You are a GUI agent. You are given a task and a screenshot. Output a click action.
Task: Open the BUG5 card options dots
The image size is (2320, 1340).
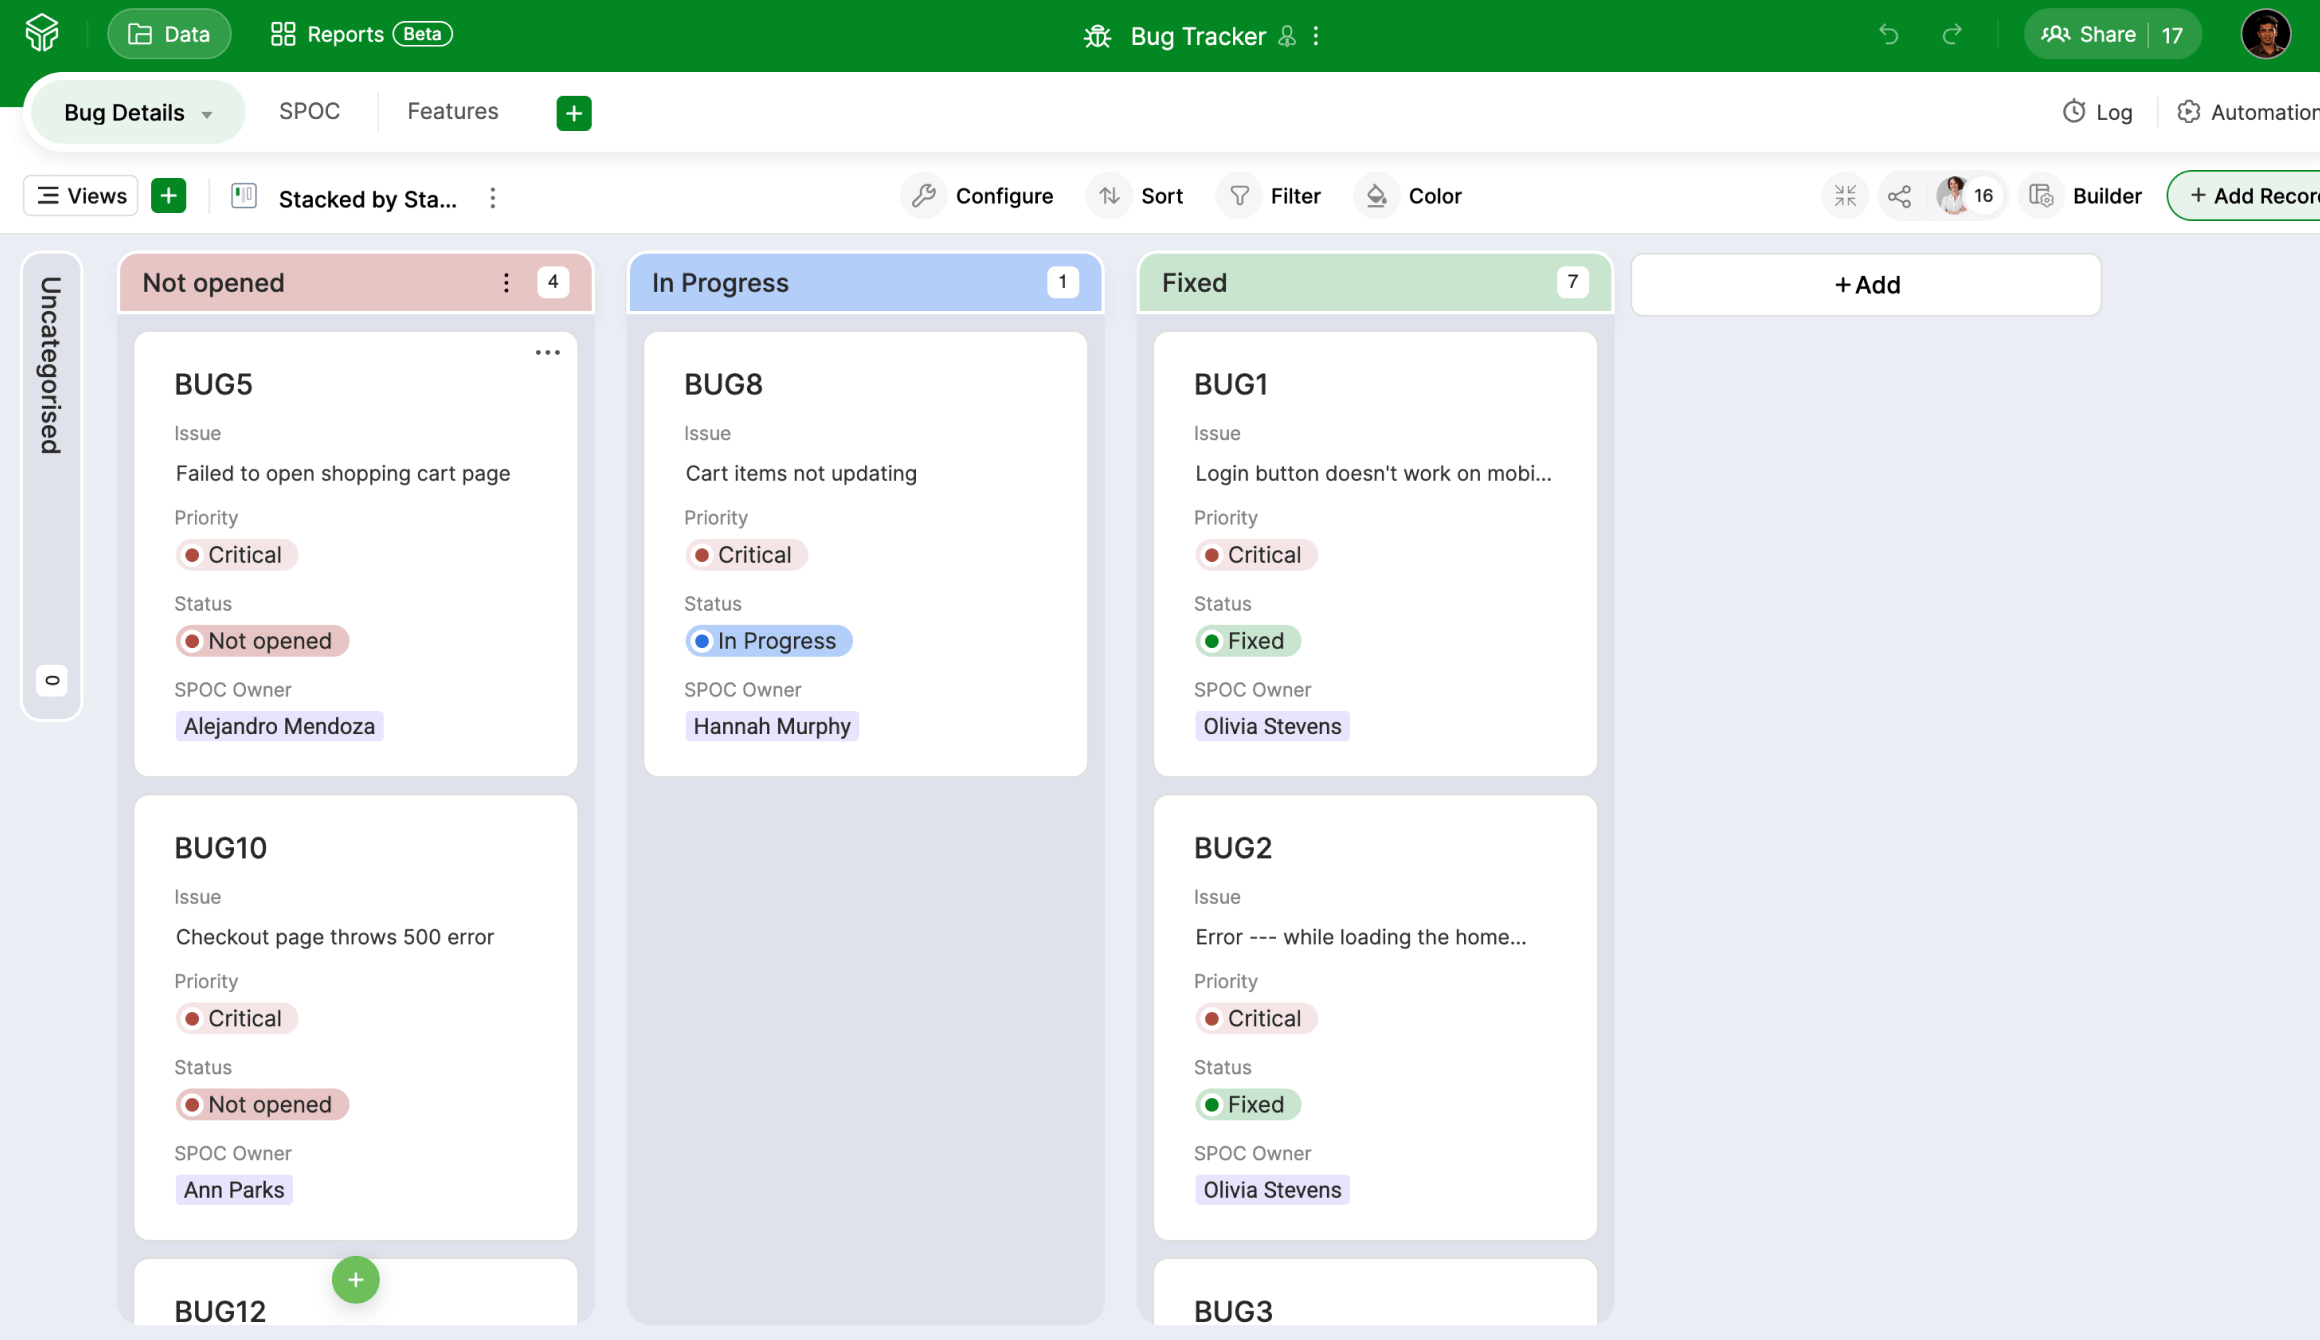click(547, 353)
